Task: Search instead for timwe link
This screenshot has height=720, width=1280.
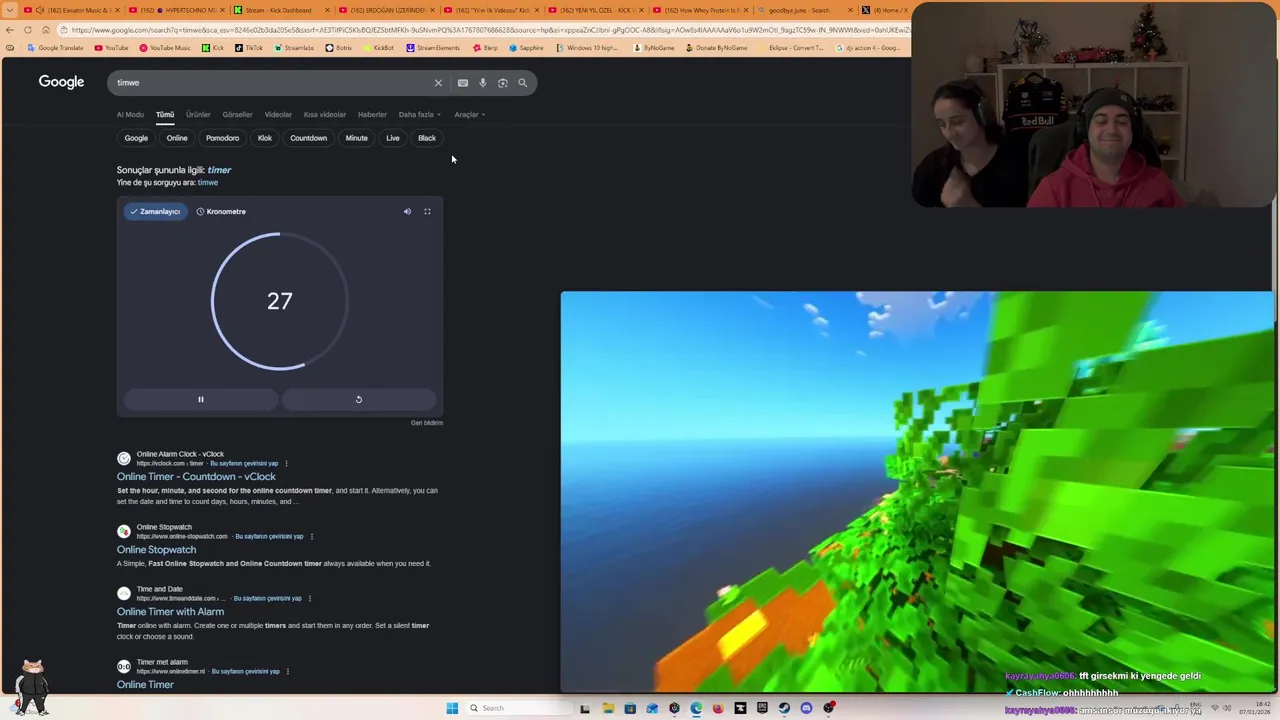Action: [x=208, y=183]
